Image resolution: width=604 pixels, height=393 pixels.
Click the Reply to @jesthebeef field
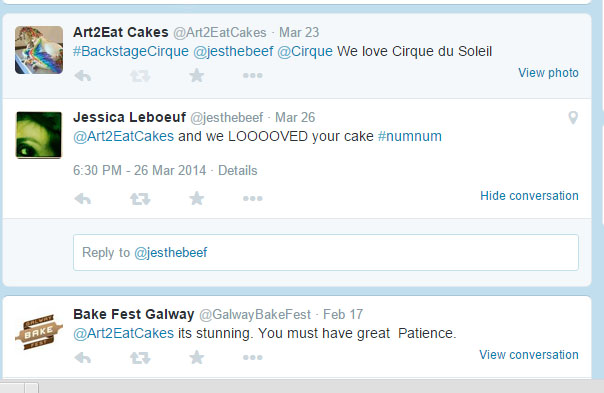point(326,252)
